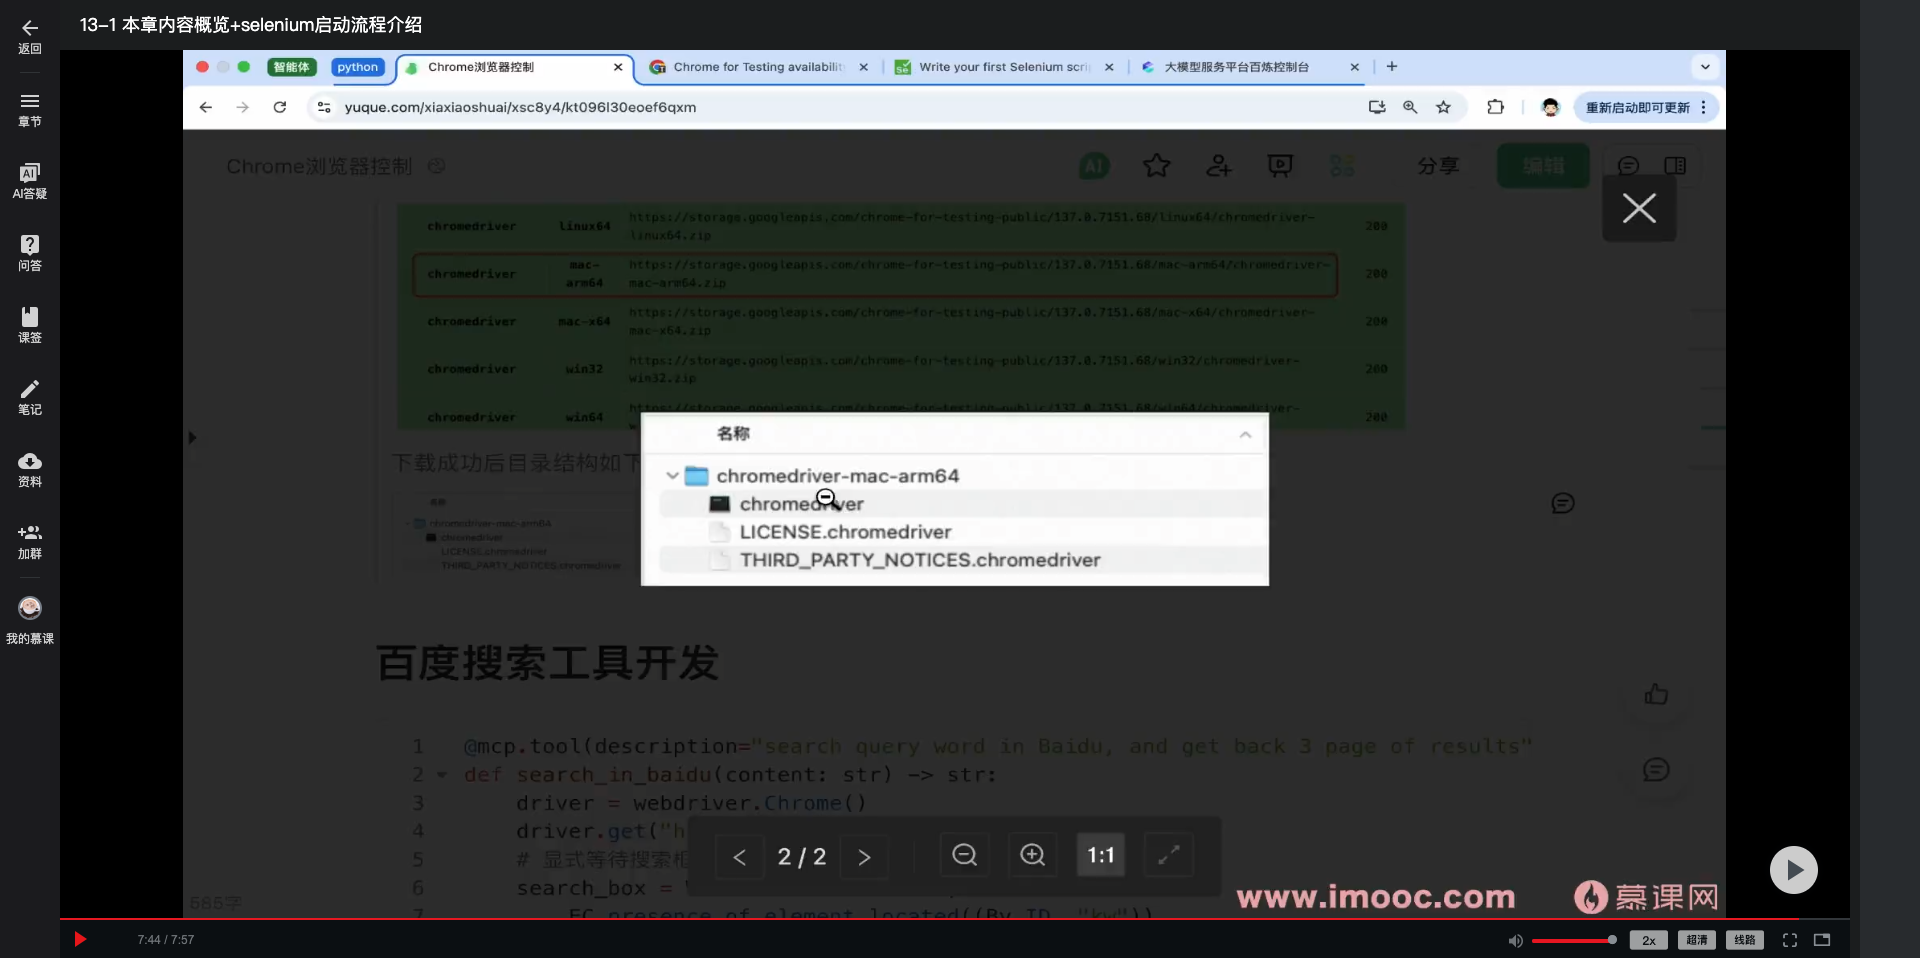This screenshot has height=958, width=1920.
Task: Open the Chrome profile avatar
Action: [1550, 107]
